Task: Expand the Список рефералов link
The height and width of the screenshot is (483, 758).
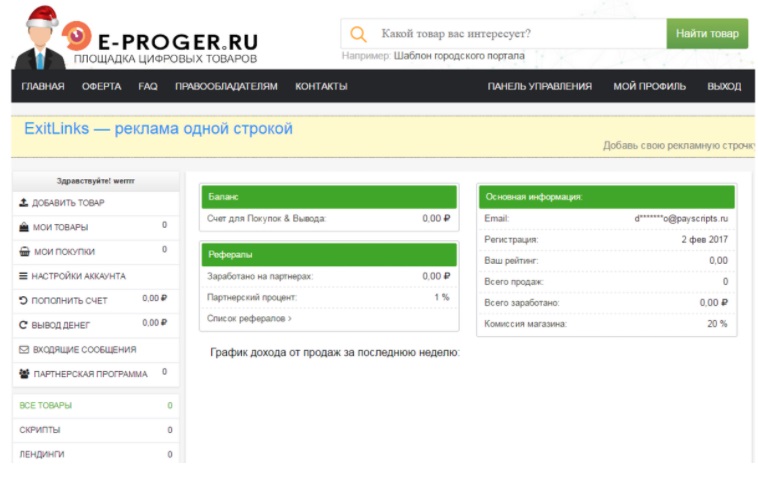Action: pos(249,318)
